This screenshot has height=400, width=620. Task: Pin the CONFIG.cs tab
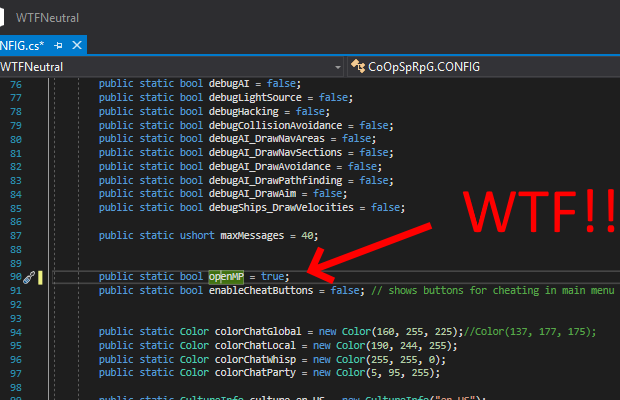(x=59, y=45)
